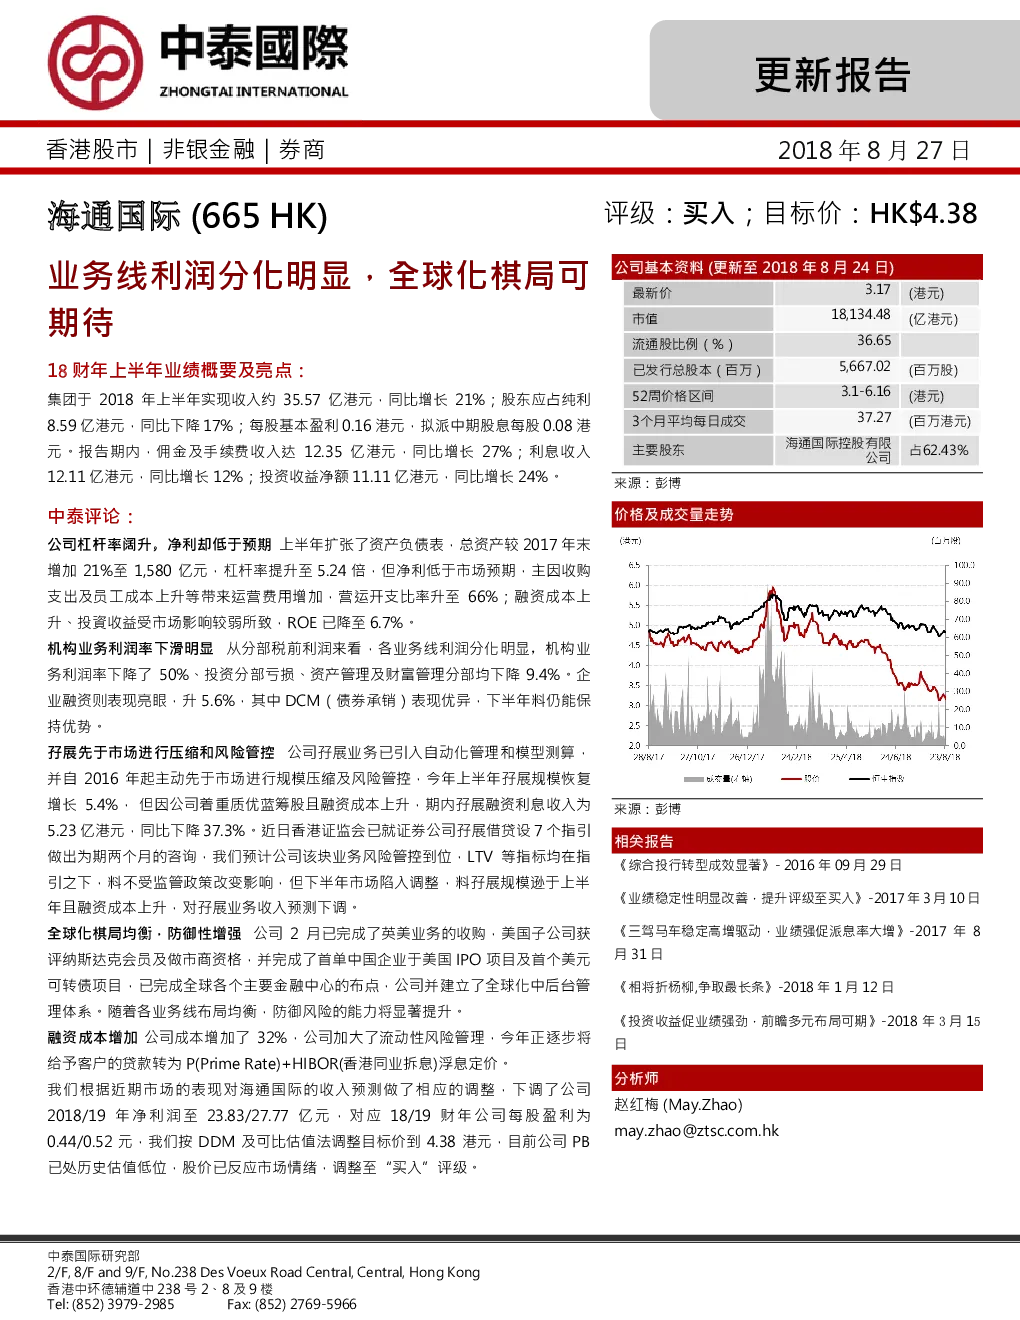This screenshot has width=1020, height=1320.
Task: Click the report date 2018年8月27日
Action: click(x=874, y=150)
